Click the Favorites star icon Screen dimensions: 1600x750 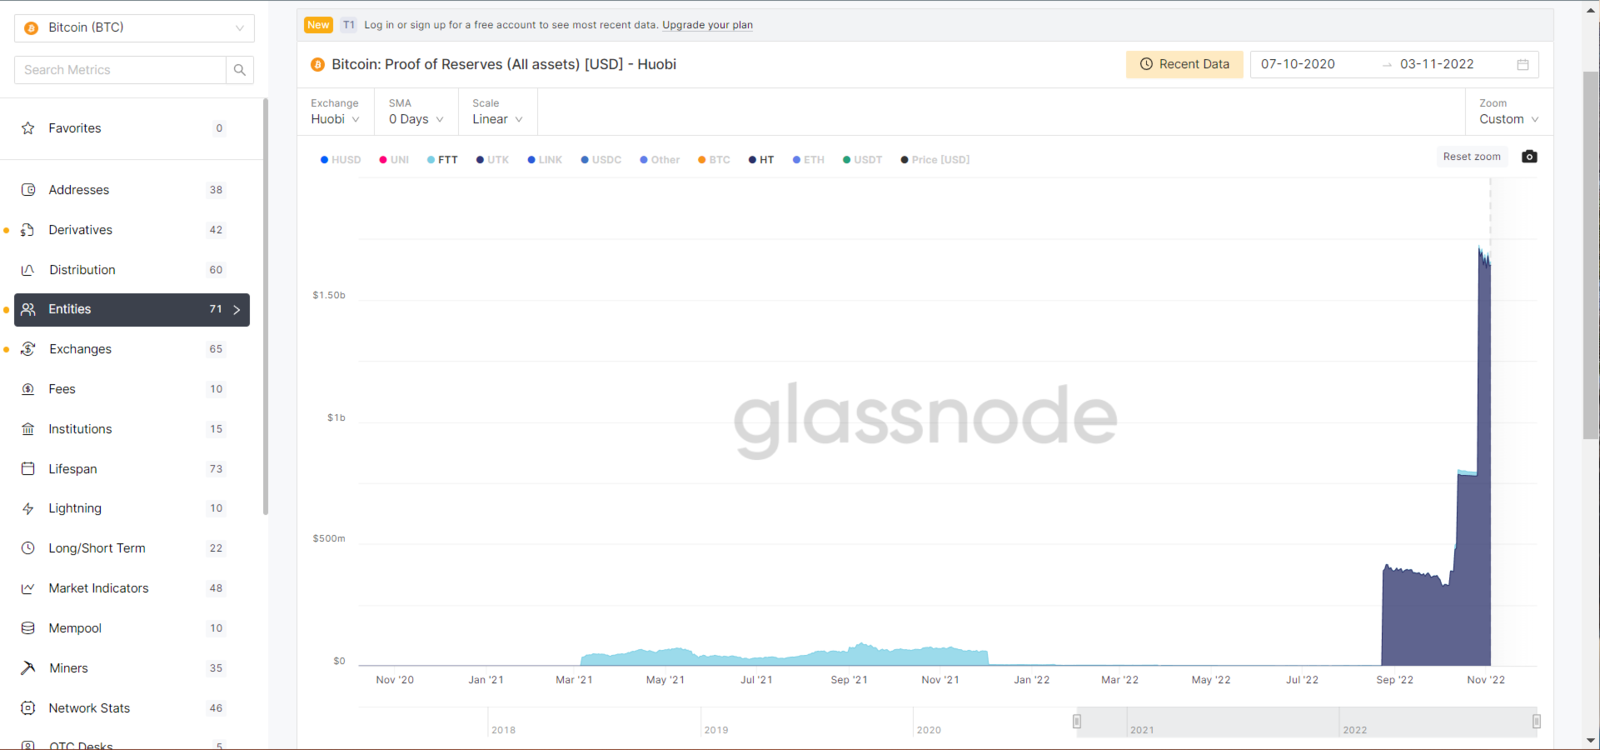[x=28, y=128]
